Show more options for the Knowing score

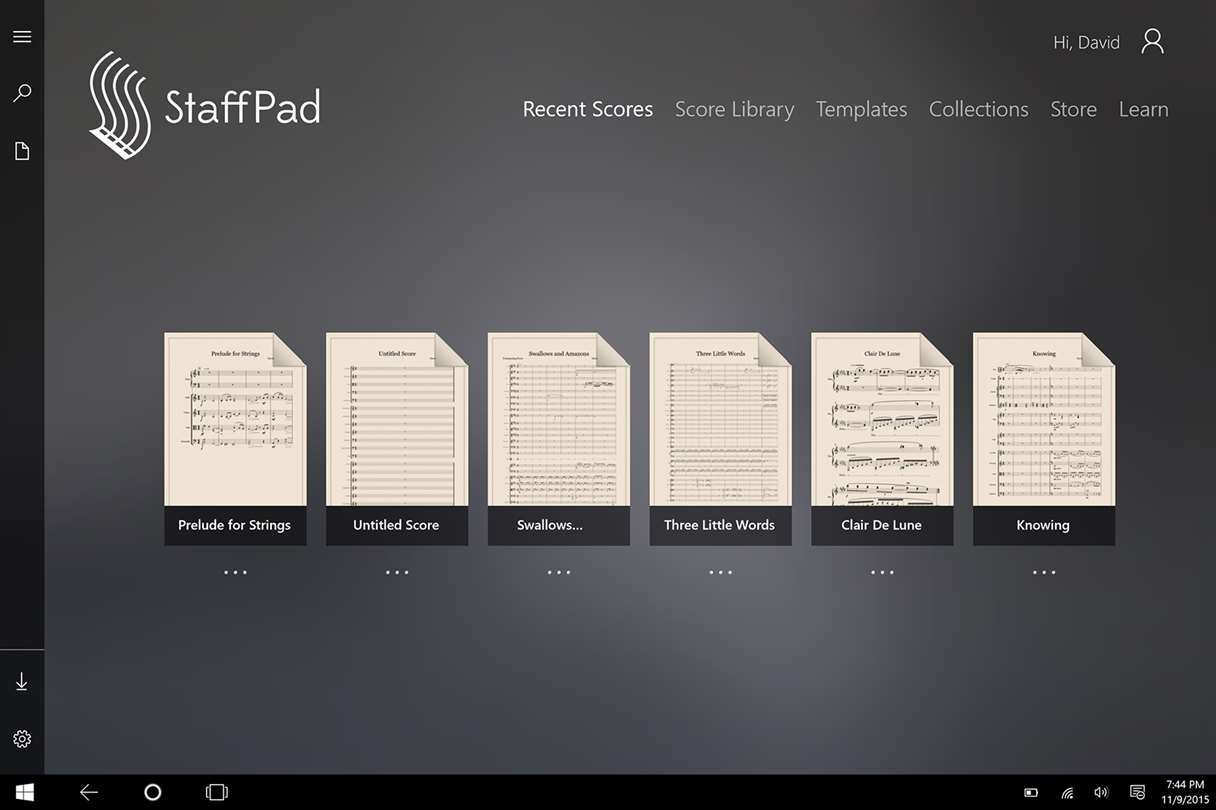click(1044, 573)
